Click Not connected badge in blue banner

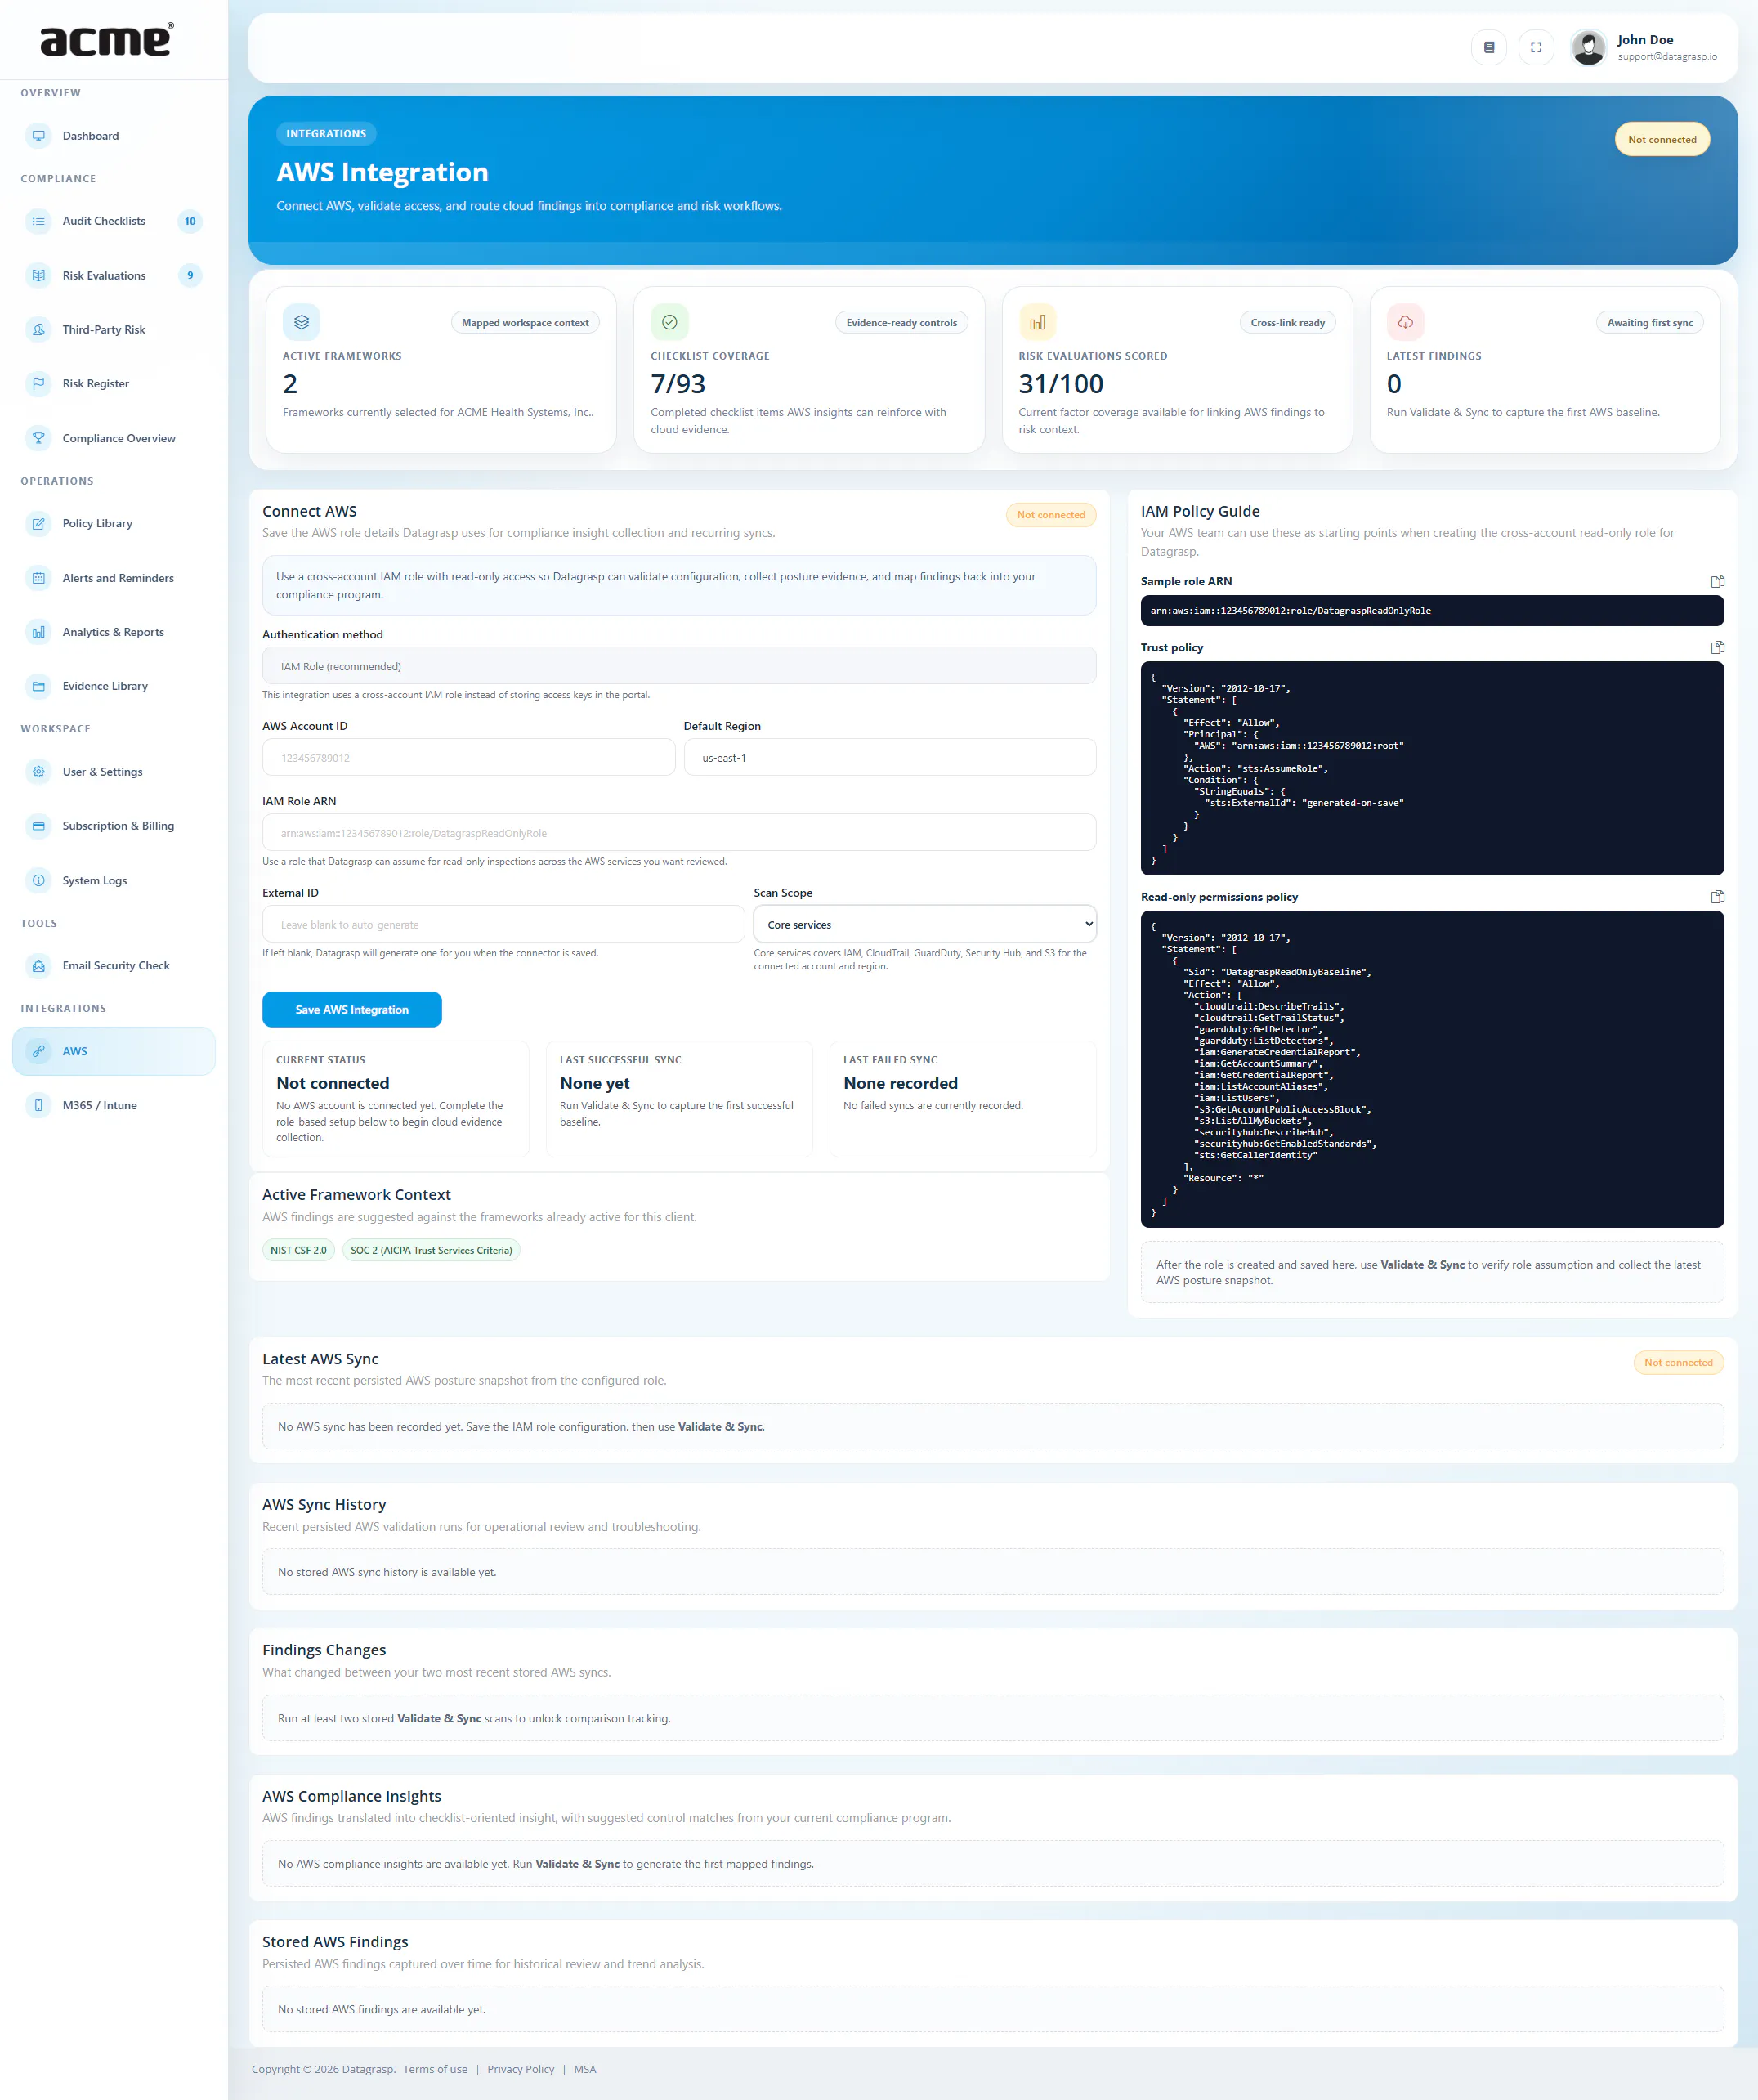(x=1662, y=139)
